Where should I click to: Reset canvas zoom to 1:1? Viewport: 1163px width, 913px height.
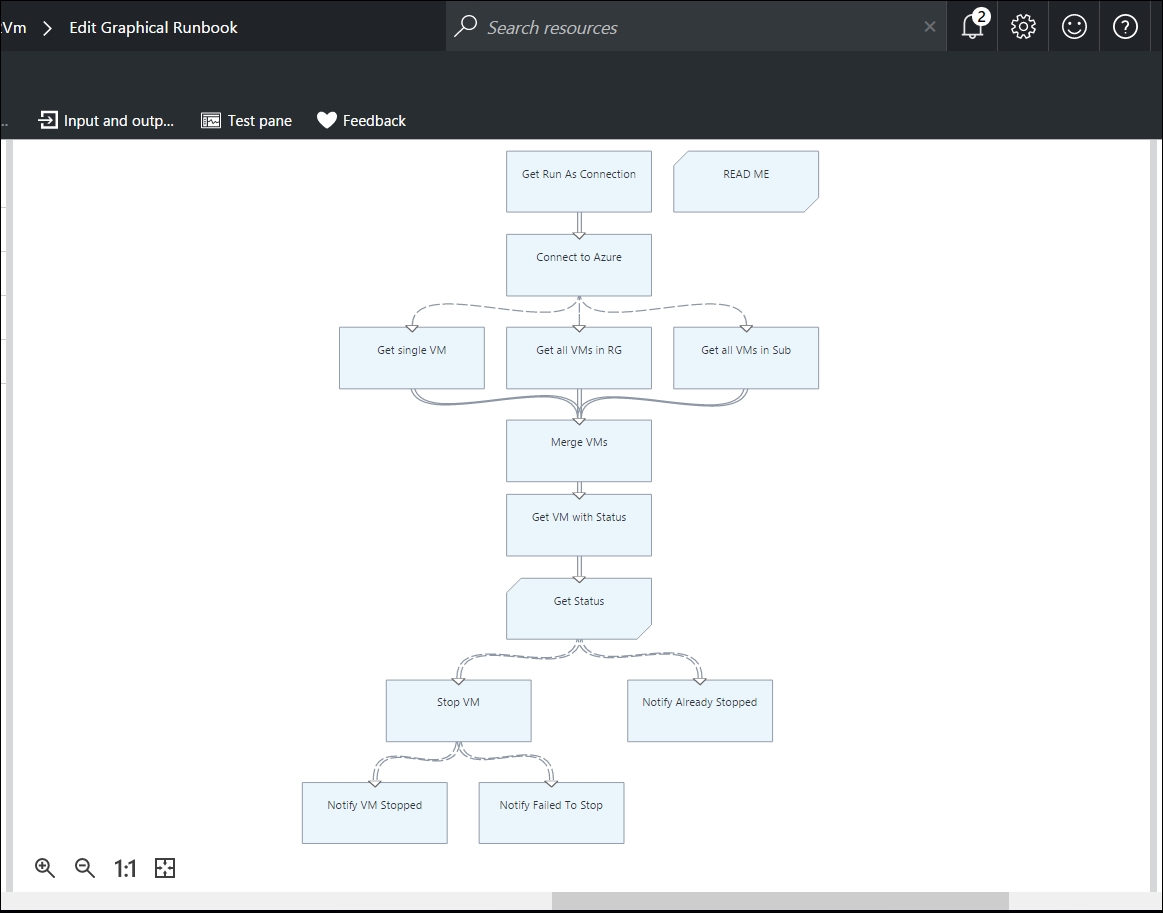125,868
